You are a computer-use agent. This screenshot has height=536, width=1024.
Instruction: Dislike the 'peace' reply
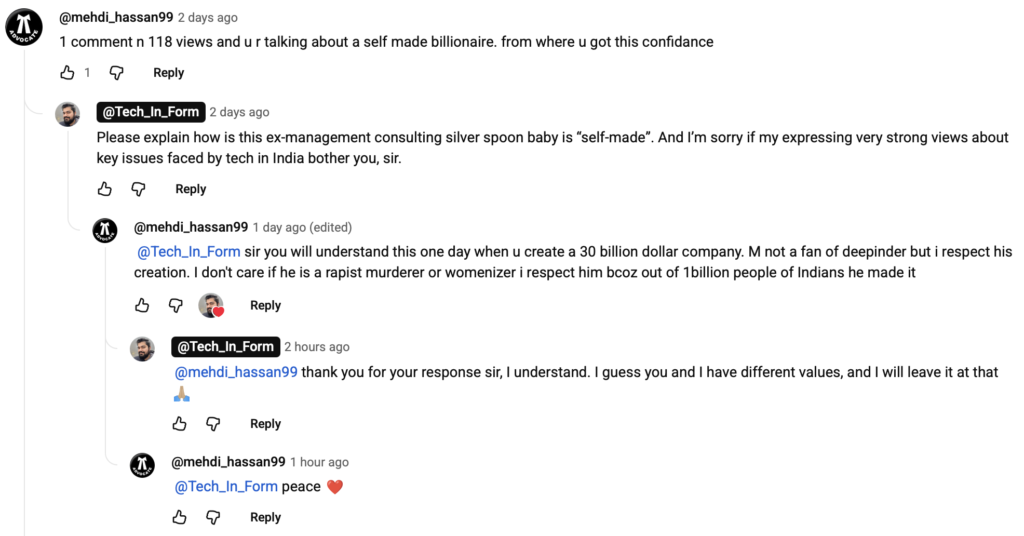coord(213,517)
